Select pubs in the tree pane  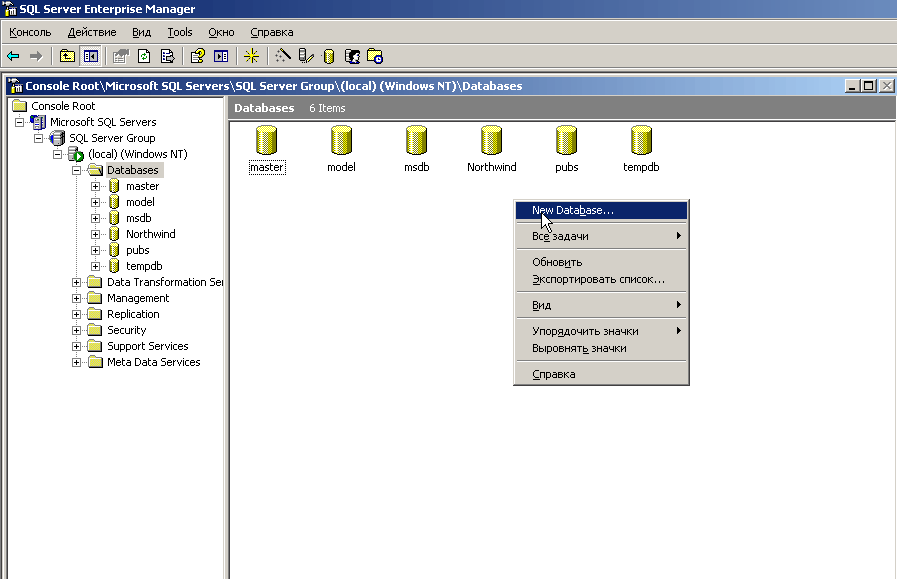tap(137, 250)
